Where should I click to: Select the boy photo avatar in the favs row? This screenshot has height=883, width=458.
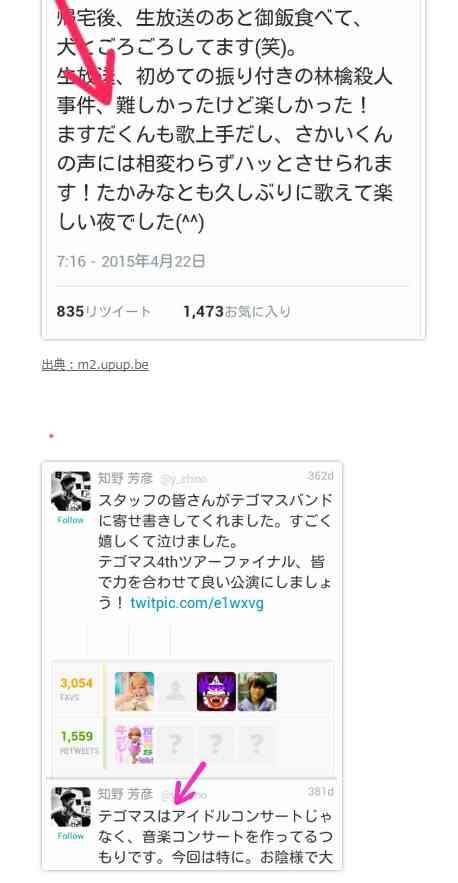pyautogui.click(x=257, y=692)
